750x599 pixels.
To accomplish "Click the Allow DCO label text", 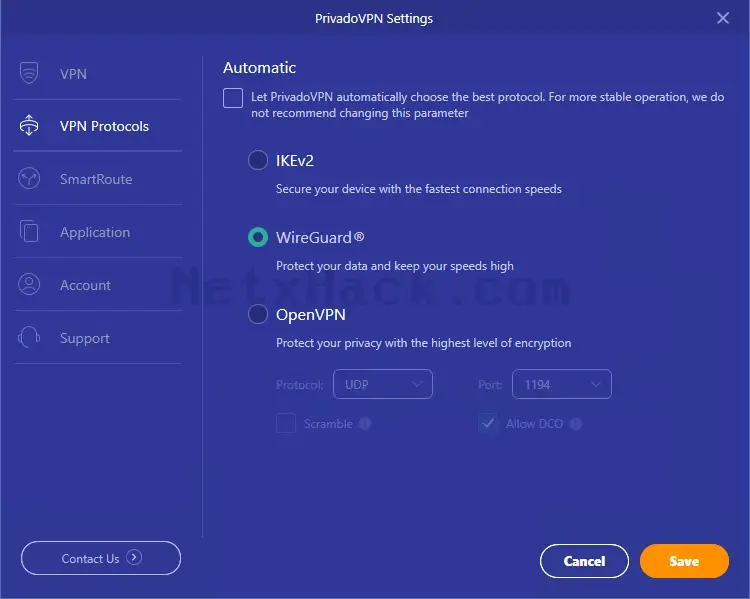I will [x=534, y=424].
